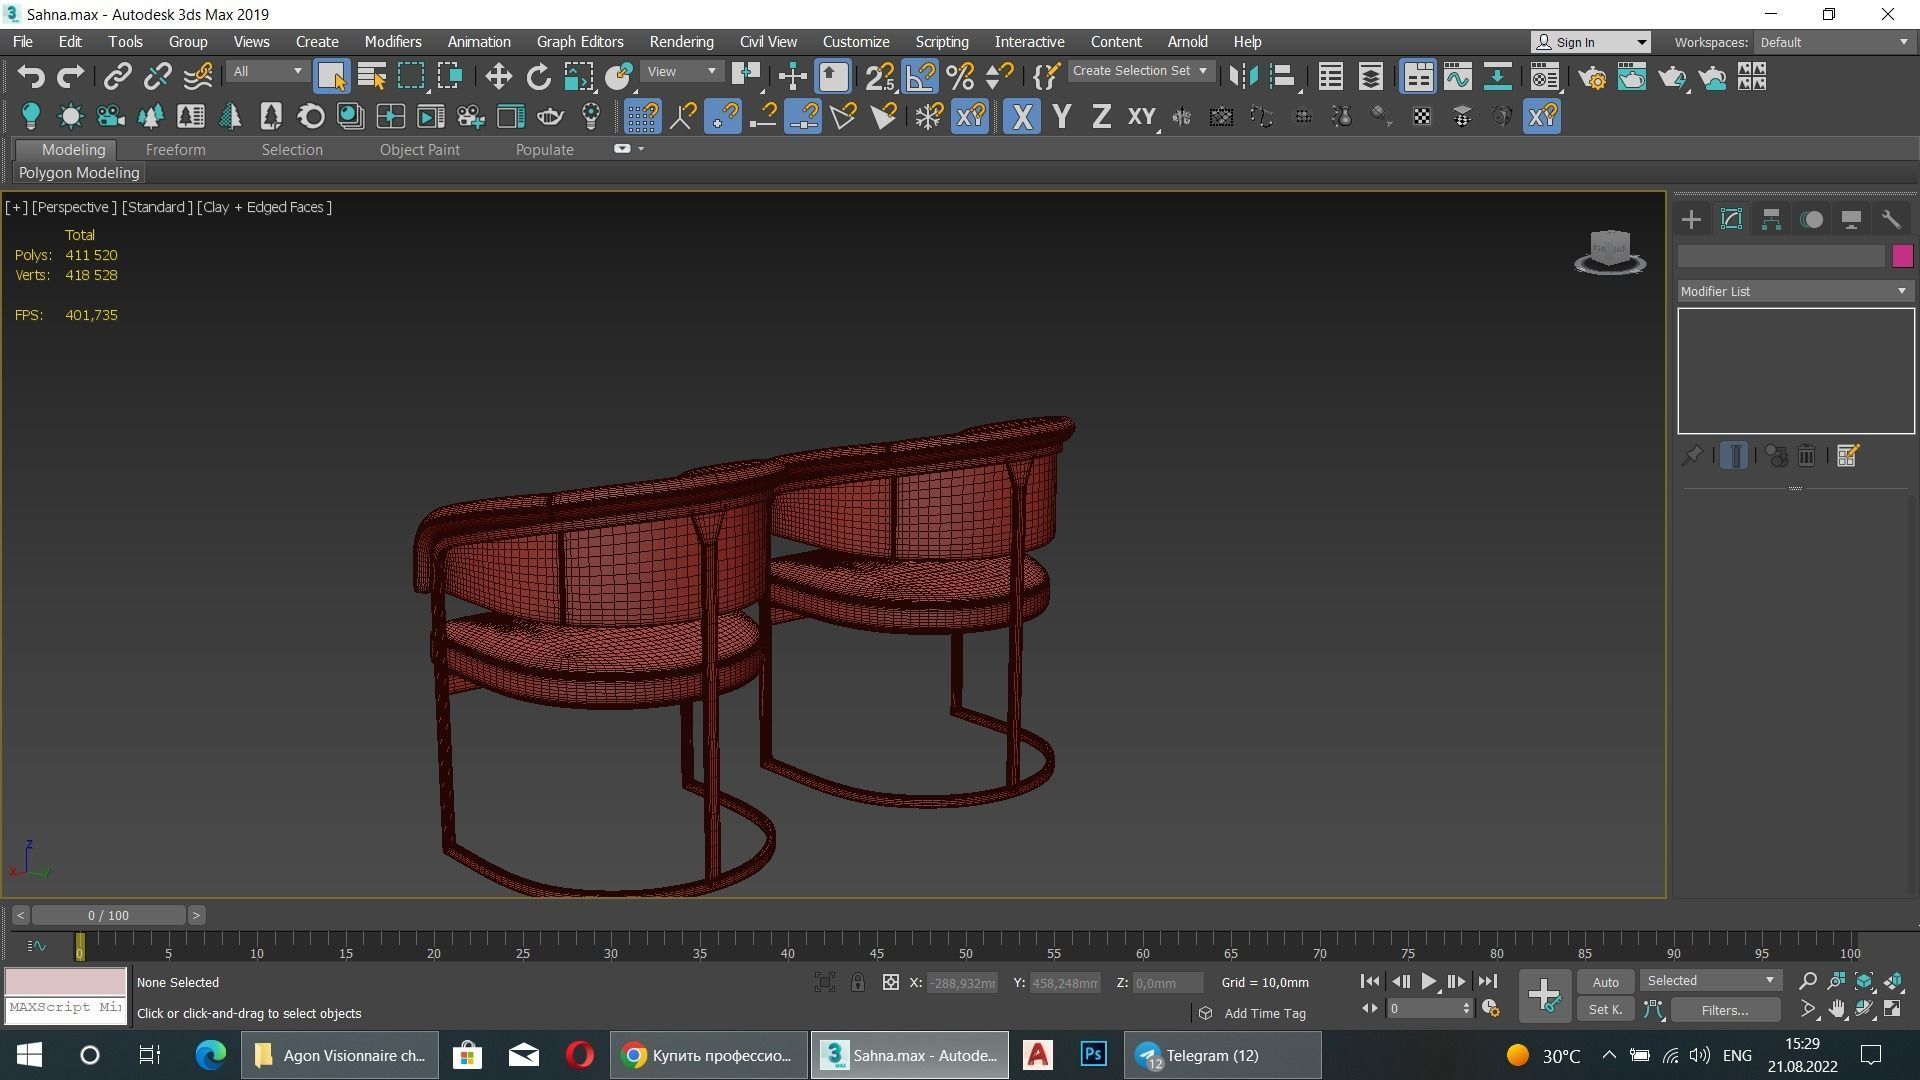Open the Hierarchy panel tab

[1771, 220]
